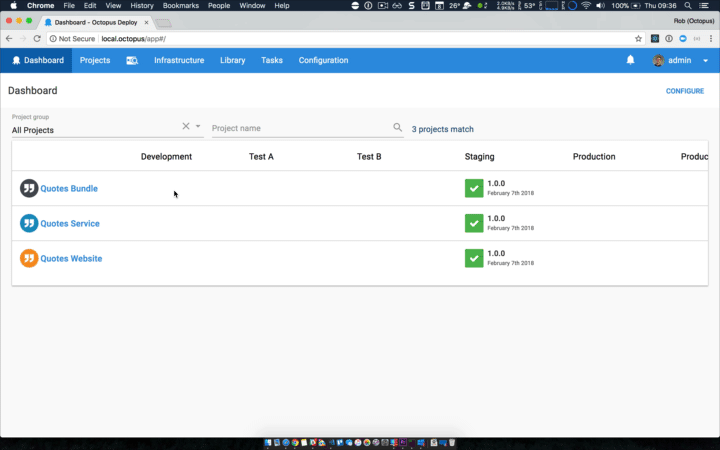Click the Quotes Service project logo
The width and height of the screenshot is (720, 450).
[28, 223]
